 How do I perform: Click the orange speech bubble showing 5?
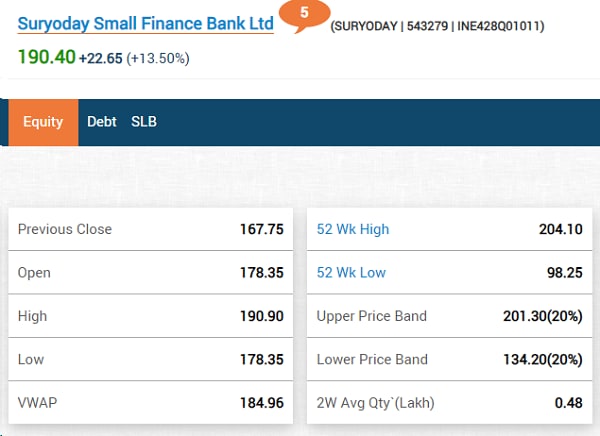(303, 16)
